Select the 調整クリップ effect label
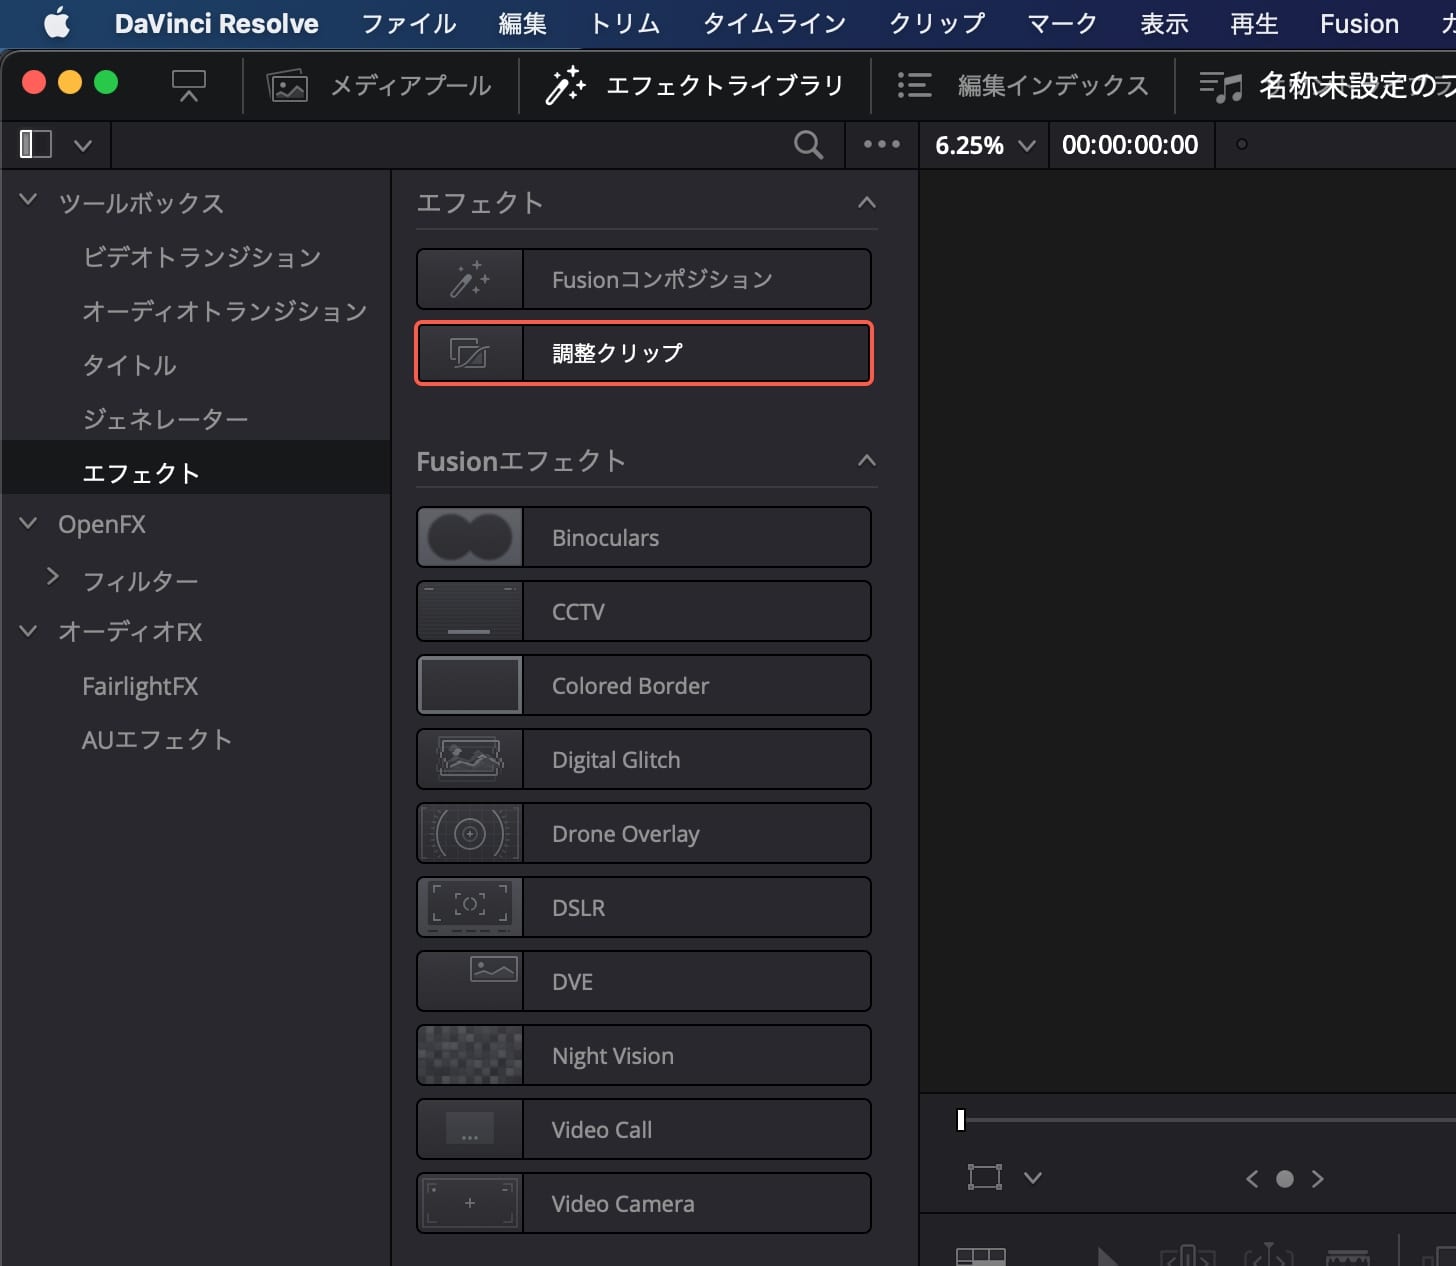The image size is (1456, 1266). coord(617,353)
